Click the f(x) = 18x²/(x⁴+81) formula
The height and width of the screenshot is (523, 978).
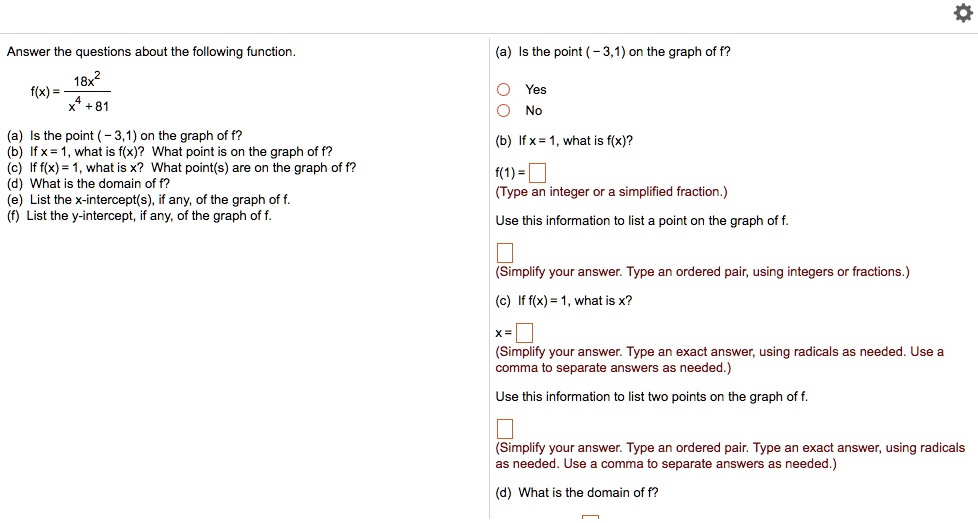pos(70,92)
